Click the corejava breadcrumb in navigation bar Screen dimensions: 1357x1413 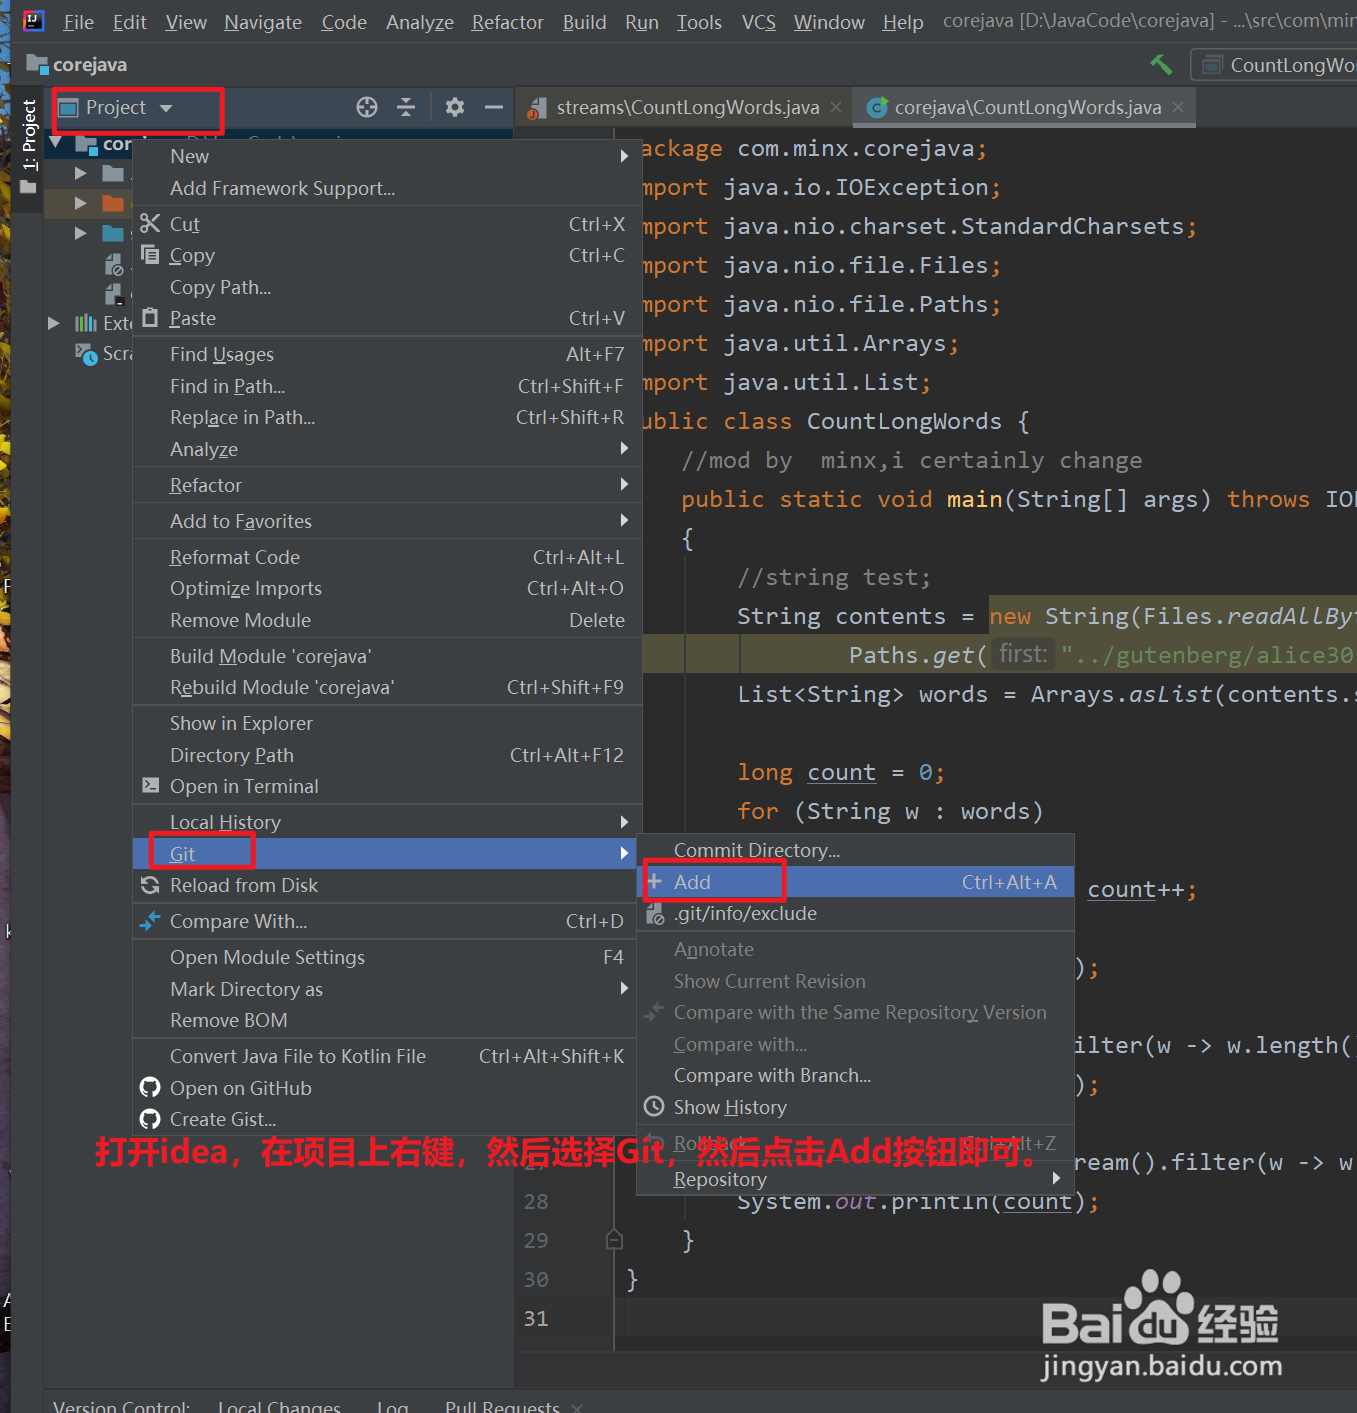tap(78, 65)
